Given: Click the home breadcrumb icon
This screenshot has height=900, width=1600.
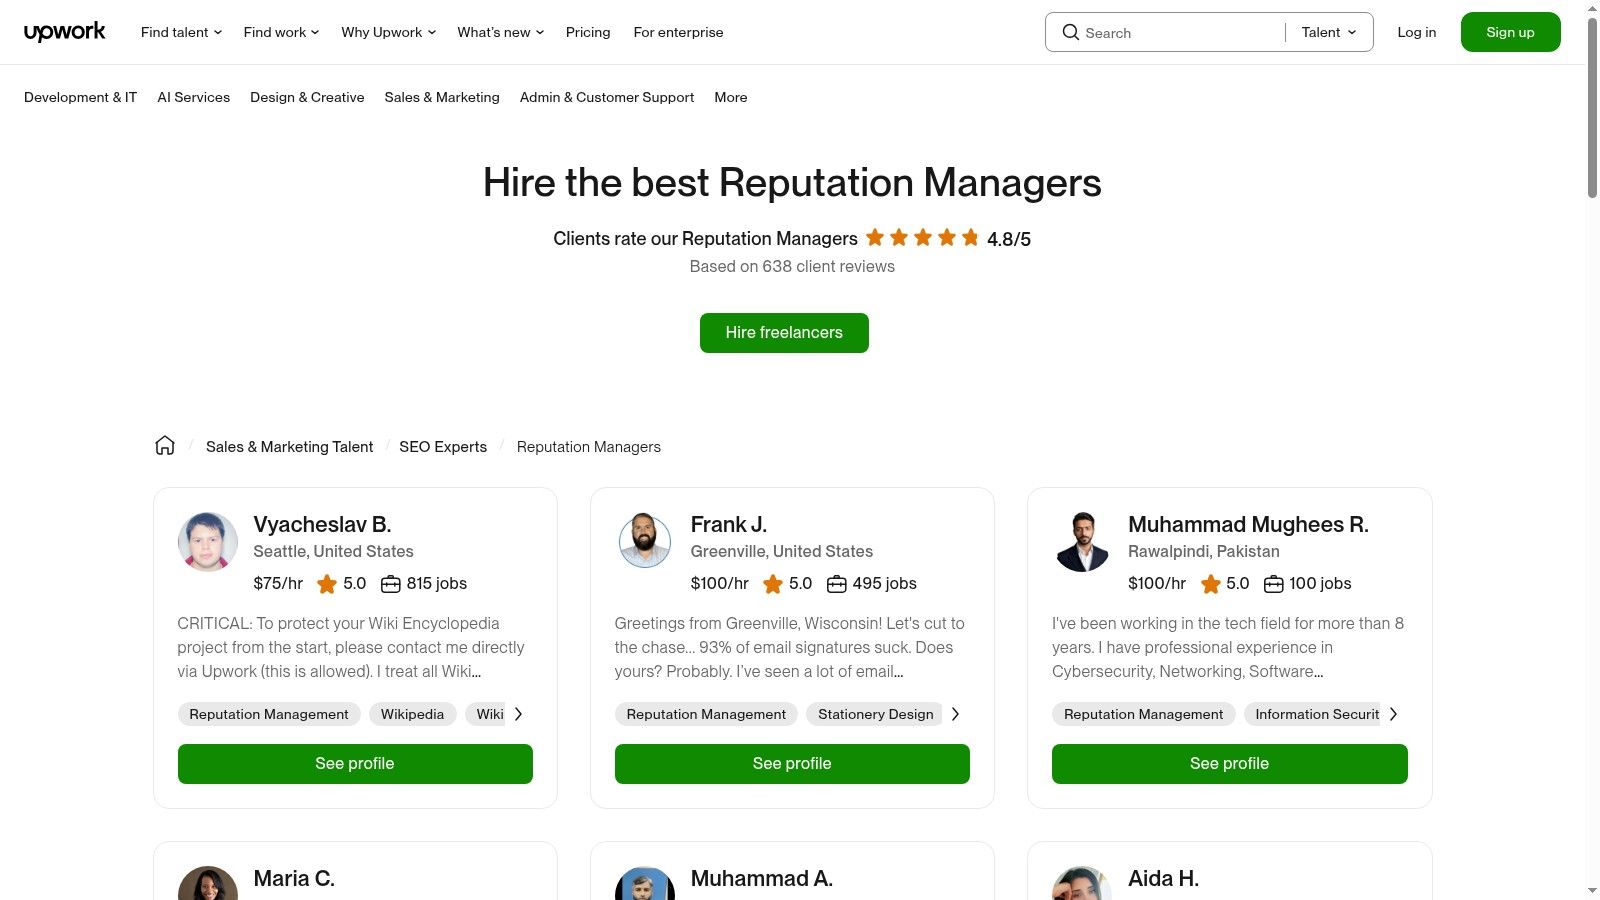Looking at the screenshot, I should click(x=165, y=446).
